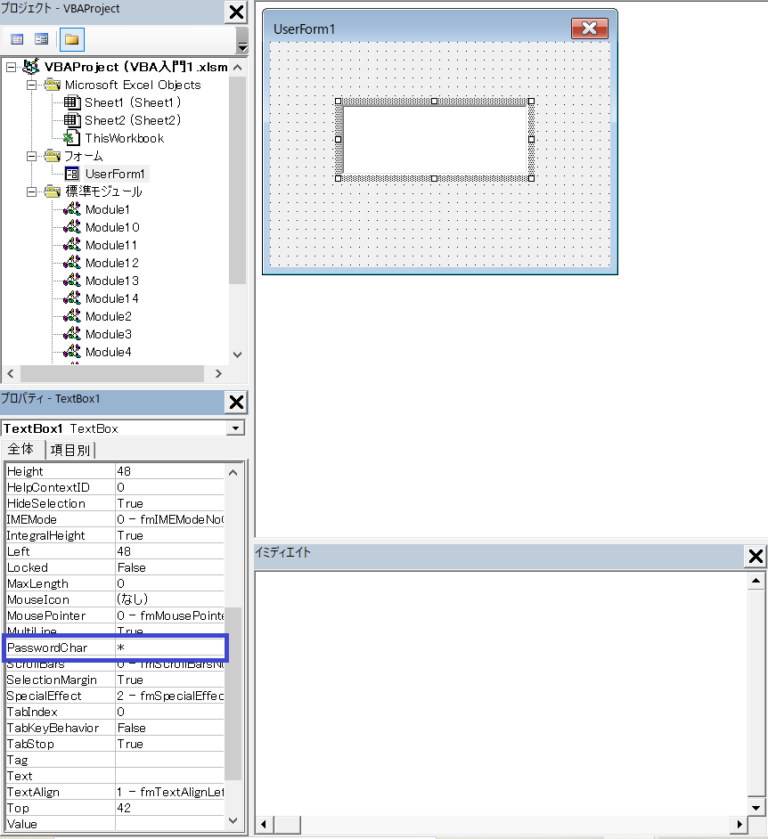This screenshot has height=839, width=768.
Task: Close the イミディエイト window
Action: tap(756, 556)
